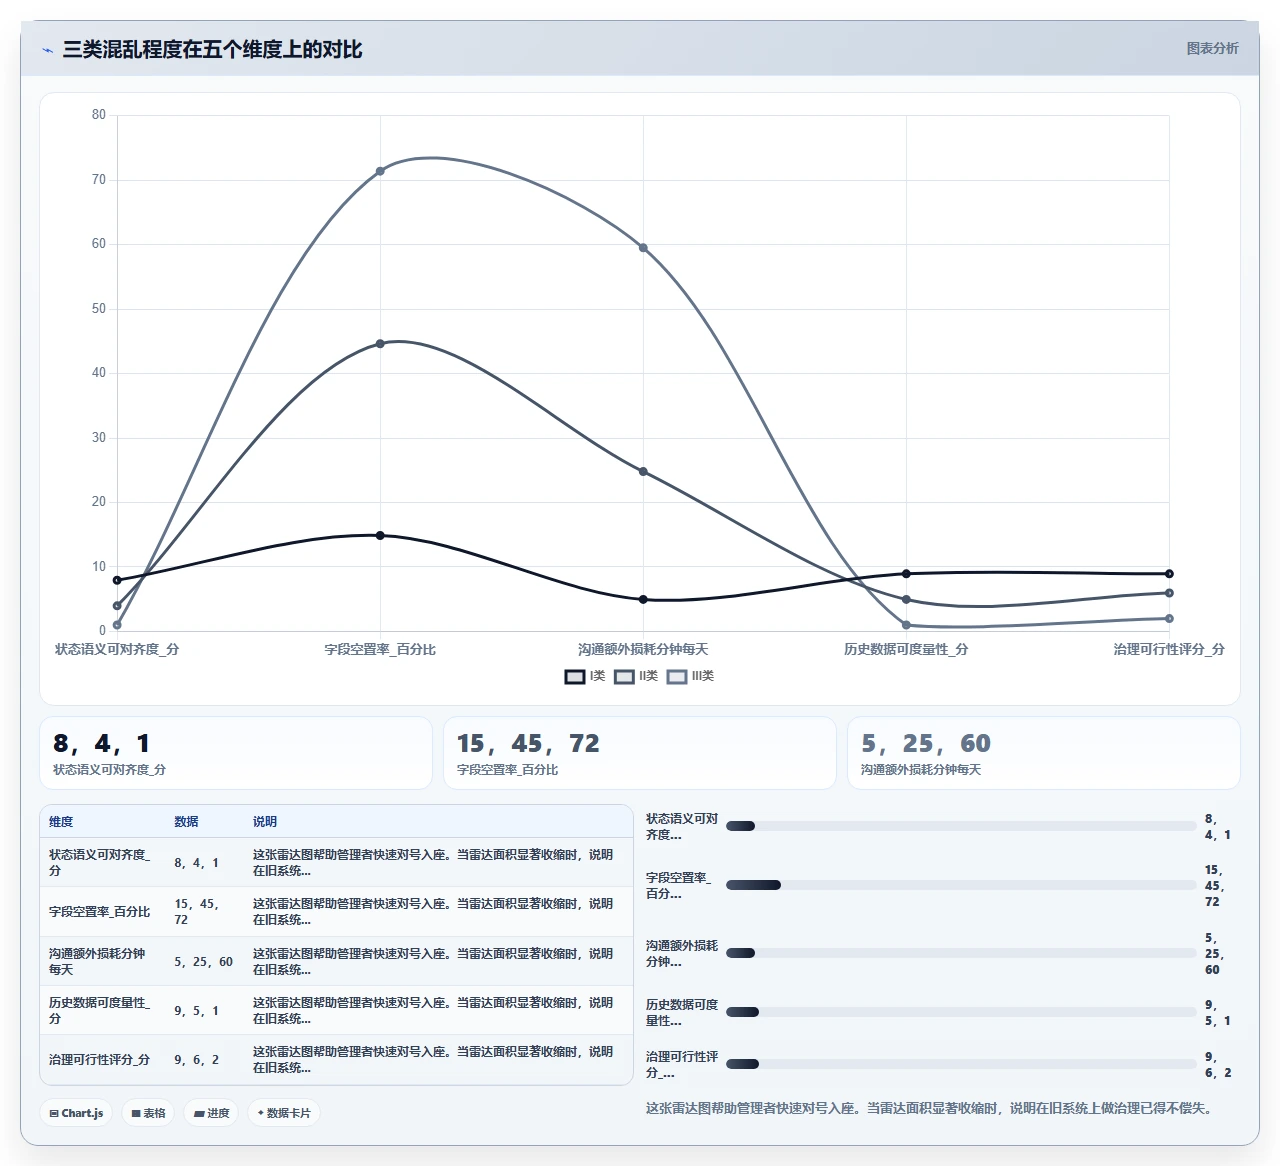Select the 进度 tag chip
This screenshot has height=1166, width=1280.
pyautogui.click(x=211, y=1113)
